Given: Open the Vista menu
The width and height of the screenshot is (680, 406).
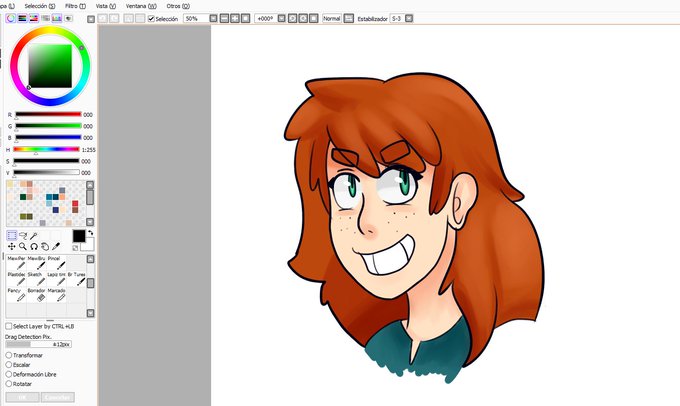Looking at the screenshot, I should coord(106,6).
